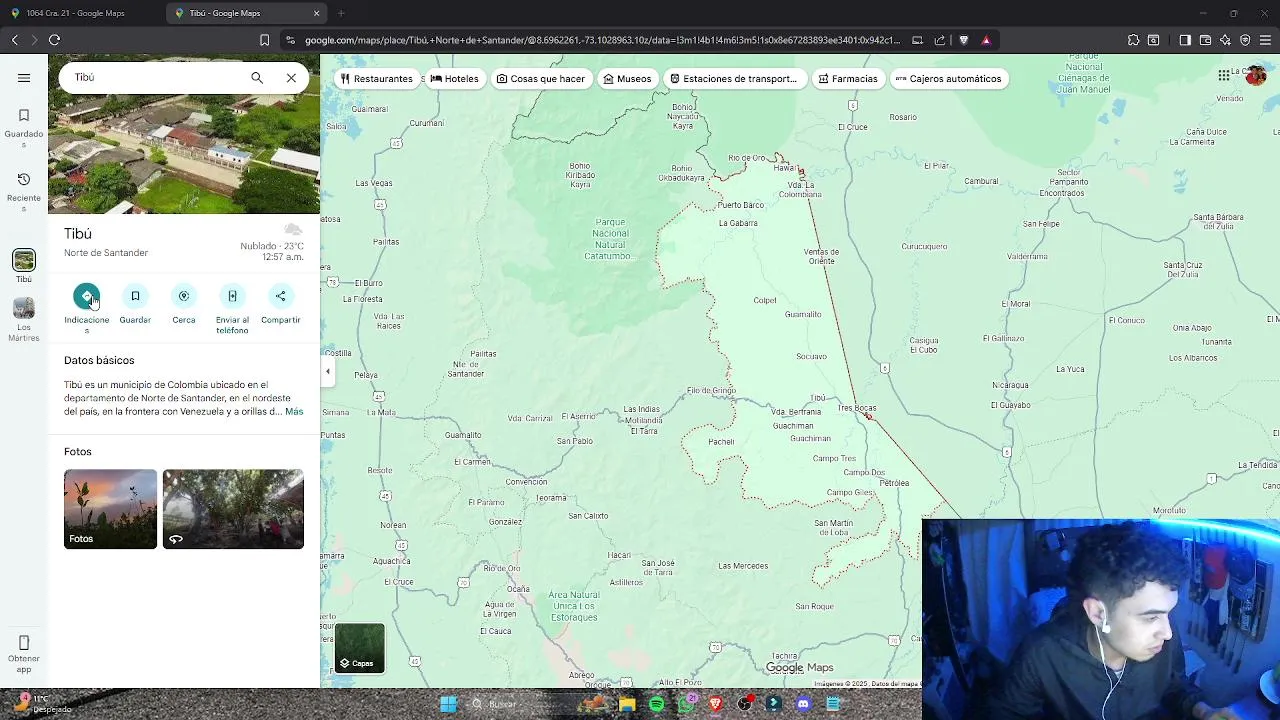Viewport: 1280px width, 720px height.
Task: Select the Hoteles category chip
Action: [x=454, y=78]
